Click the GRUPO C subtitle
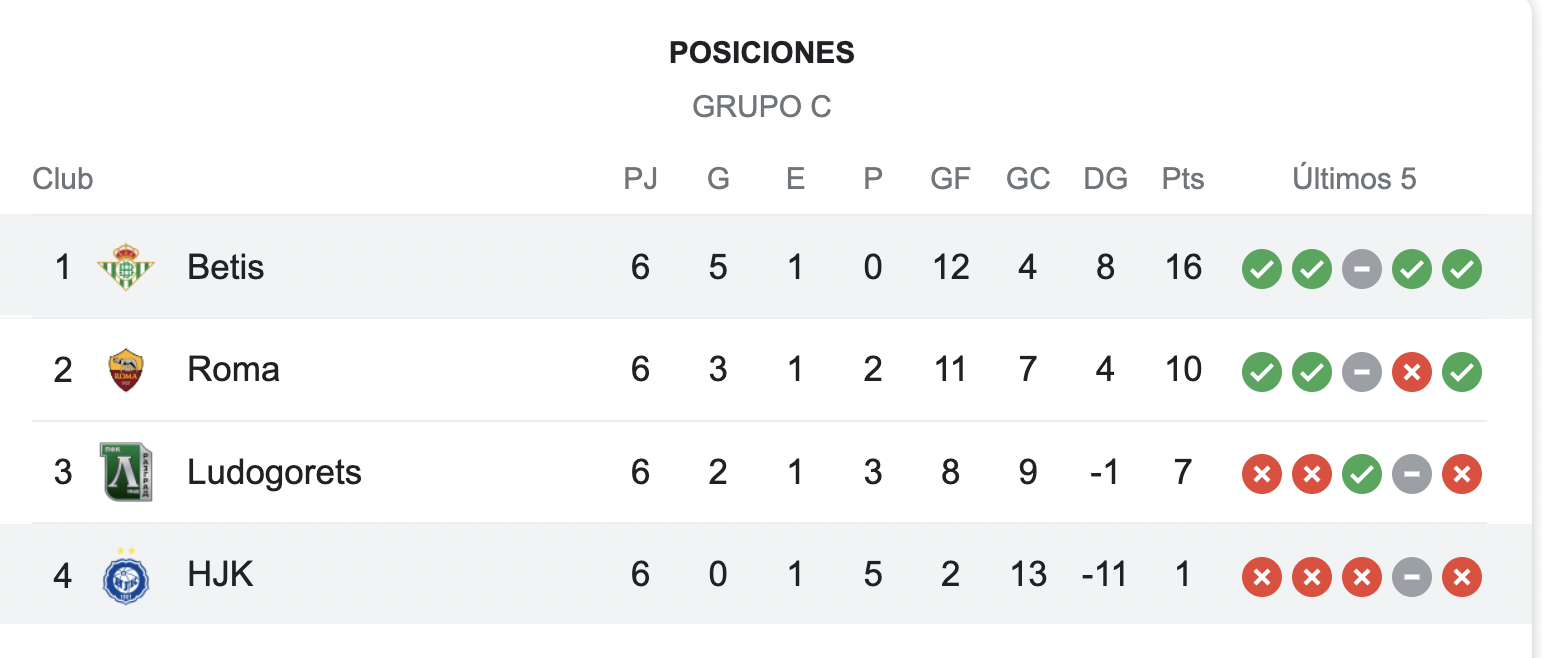This screenshot has height=658, width=1542. (762, 106)
